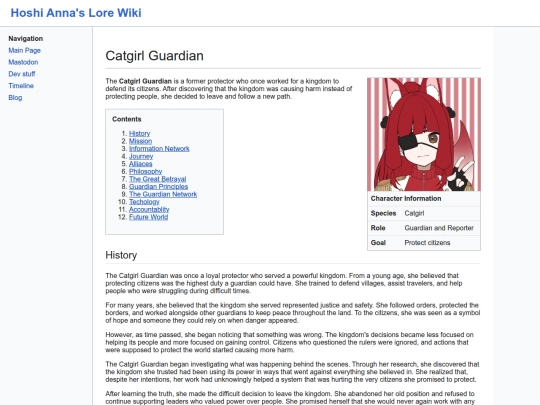The width and height of the screenshot is (540, 405).
Task: Jump to Journey in contents
Action: point(141,156)
